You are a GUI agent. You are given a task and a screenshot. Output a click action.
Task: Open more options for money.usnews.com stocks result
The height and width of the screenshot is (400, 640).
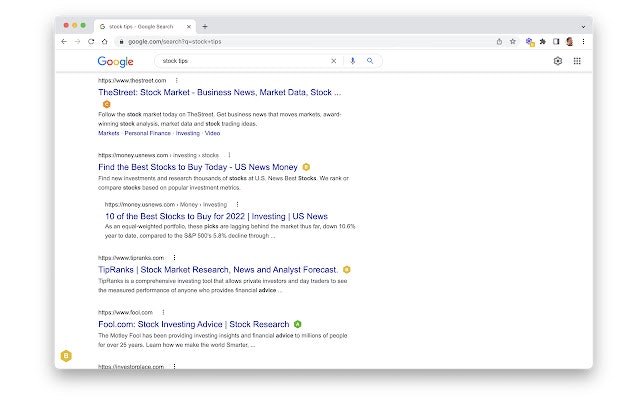coord(229,155)
